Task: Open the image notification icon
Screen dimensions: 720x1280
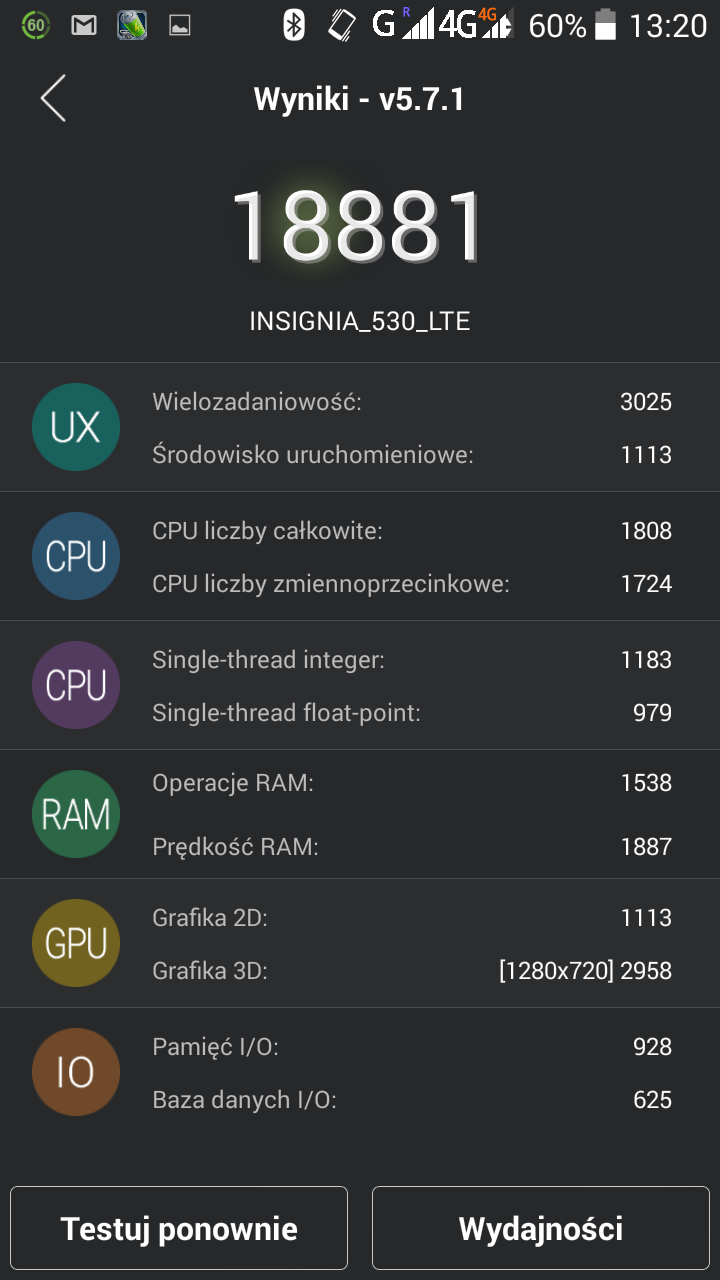Action: pyautogui.click(x=180, y=26)
